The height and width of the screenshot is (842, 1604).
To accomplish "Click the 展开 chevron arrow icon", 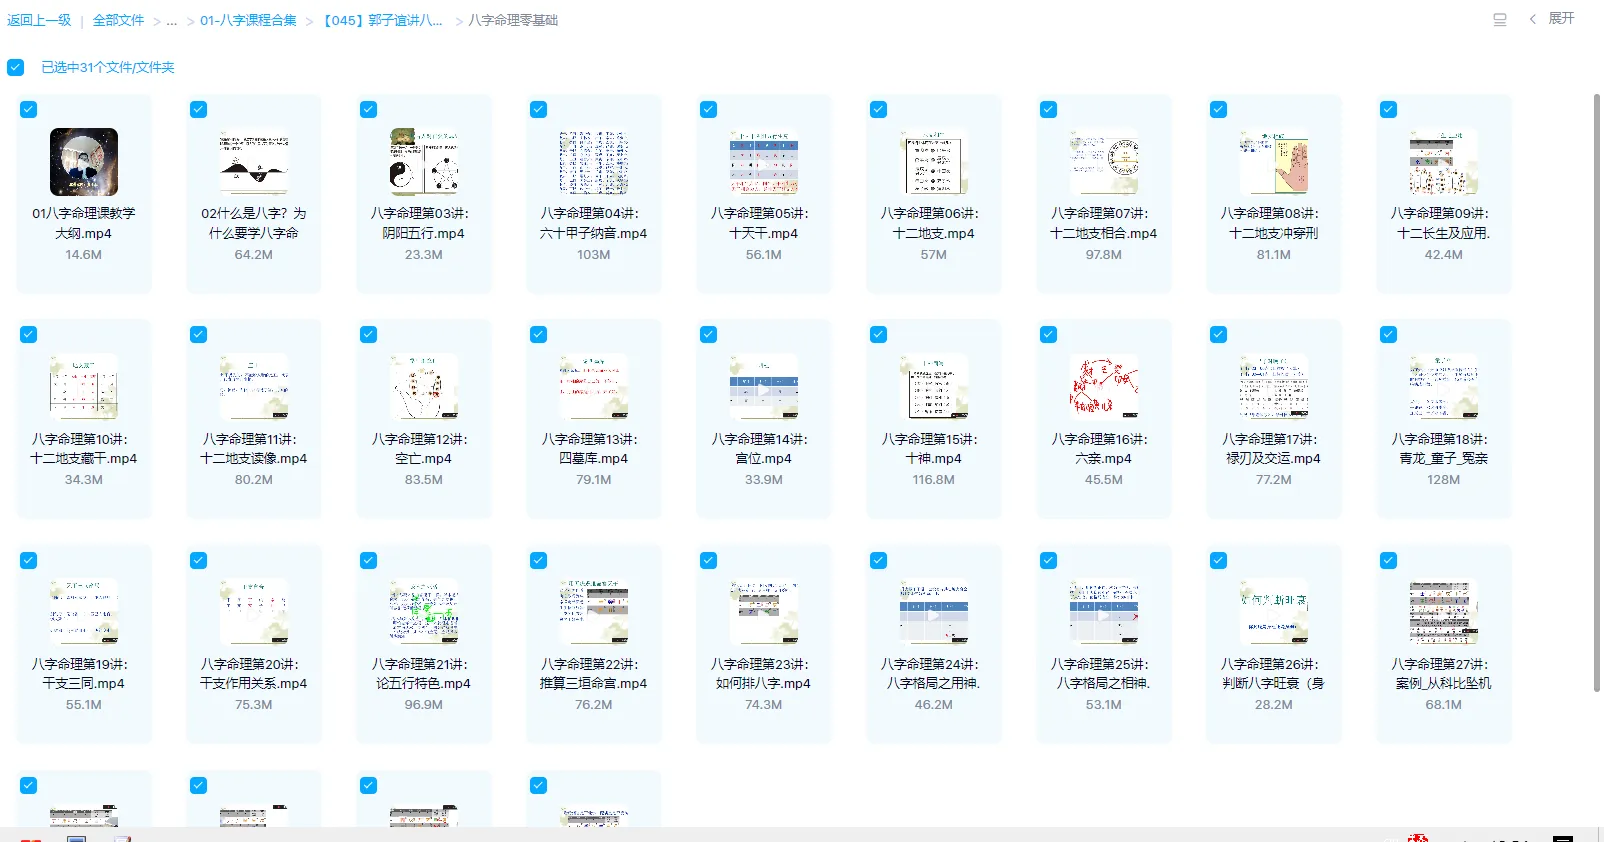I will click(x=1532, y=19).
